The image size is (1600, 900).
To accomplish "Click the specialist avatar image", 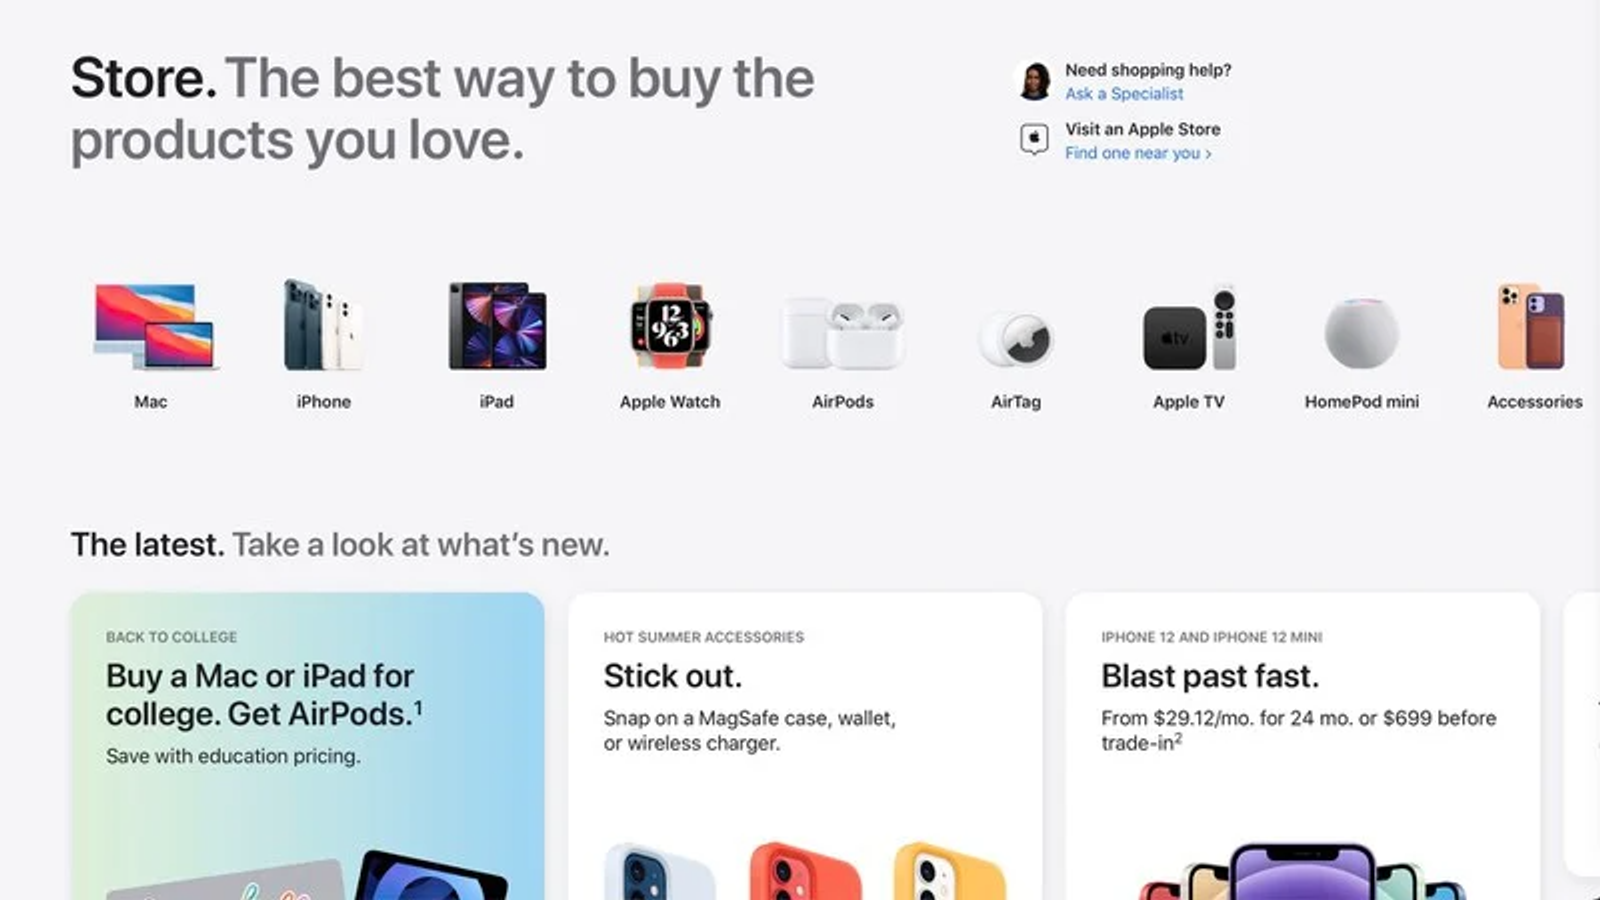I will click(x=1034, y=81).
